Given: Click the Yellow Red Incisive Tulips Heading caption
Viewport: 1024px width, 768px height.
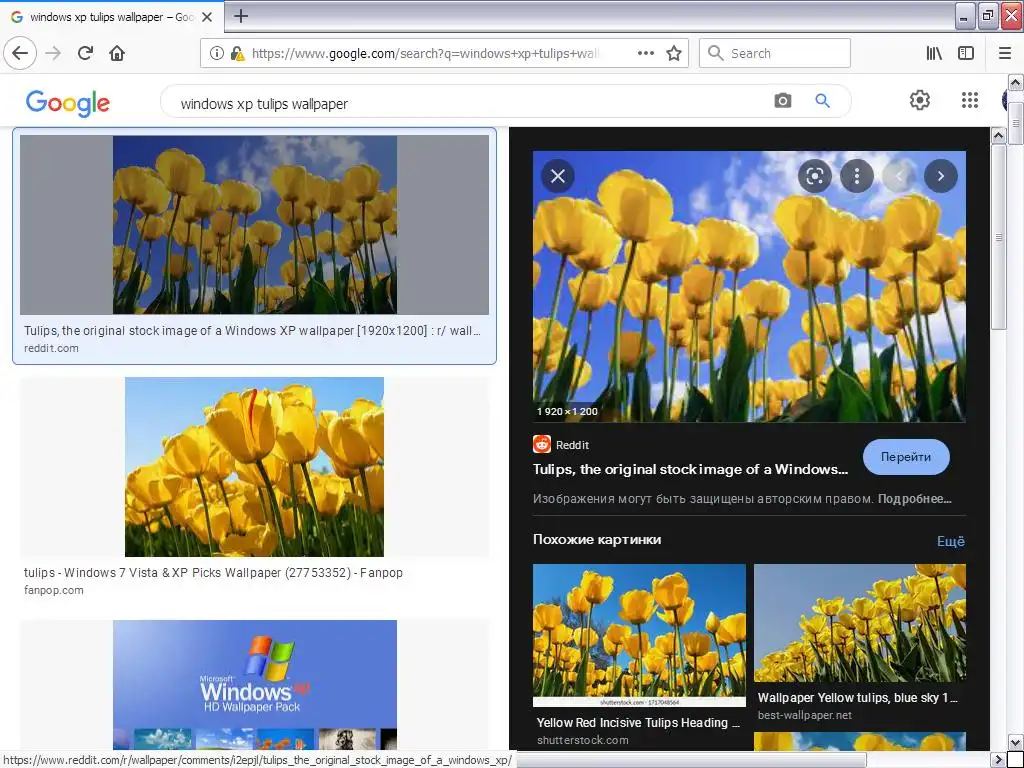Looking at the screenshot, I should tap(638, 722).
